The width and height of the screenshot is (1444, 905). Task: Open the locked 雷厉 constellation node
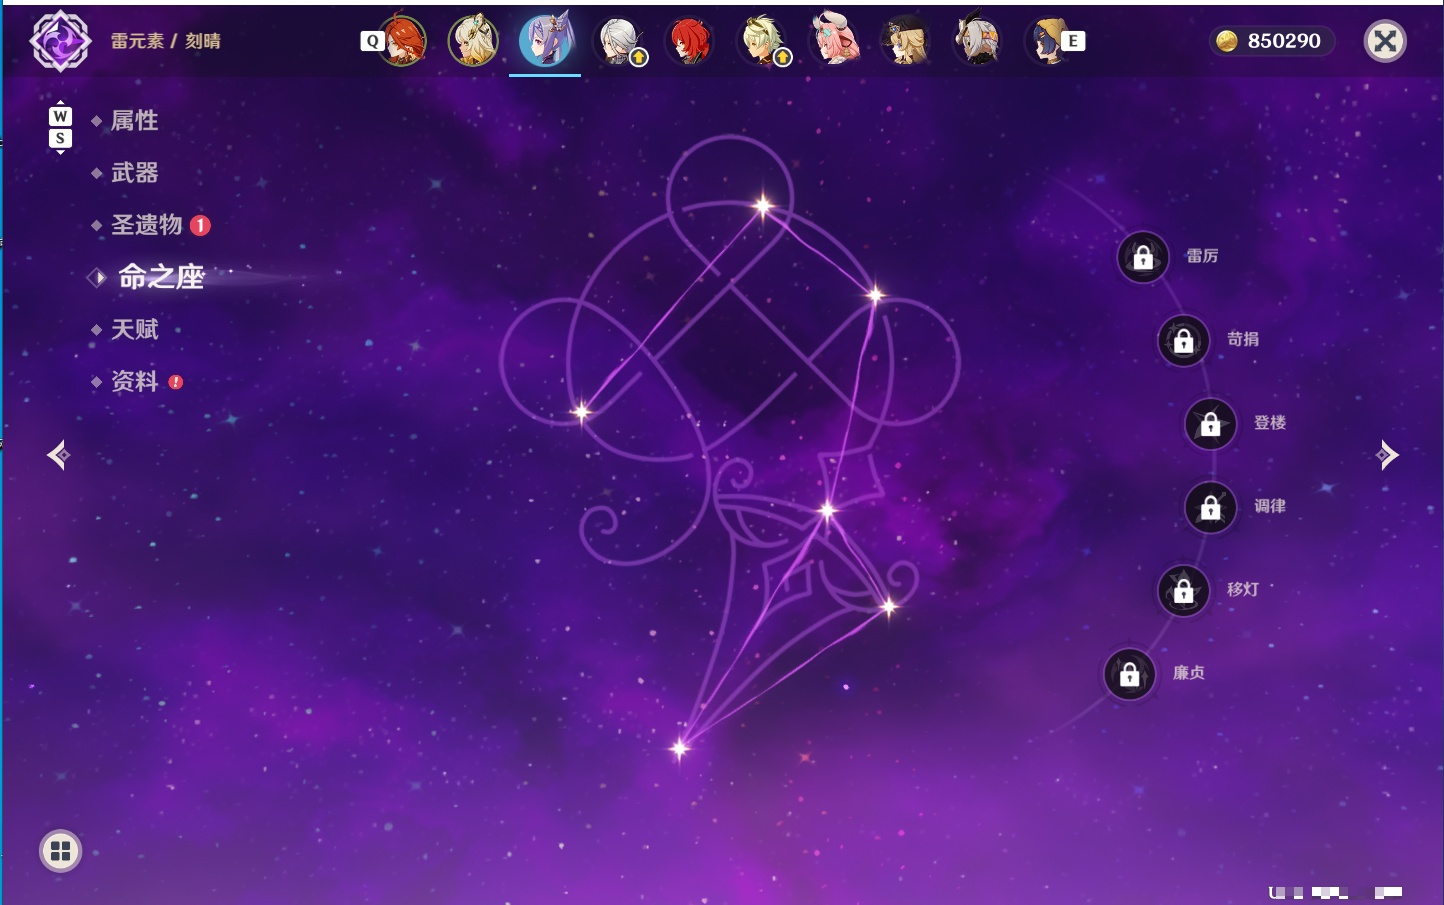(x=1143, y=257)
